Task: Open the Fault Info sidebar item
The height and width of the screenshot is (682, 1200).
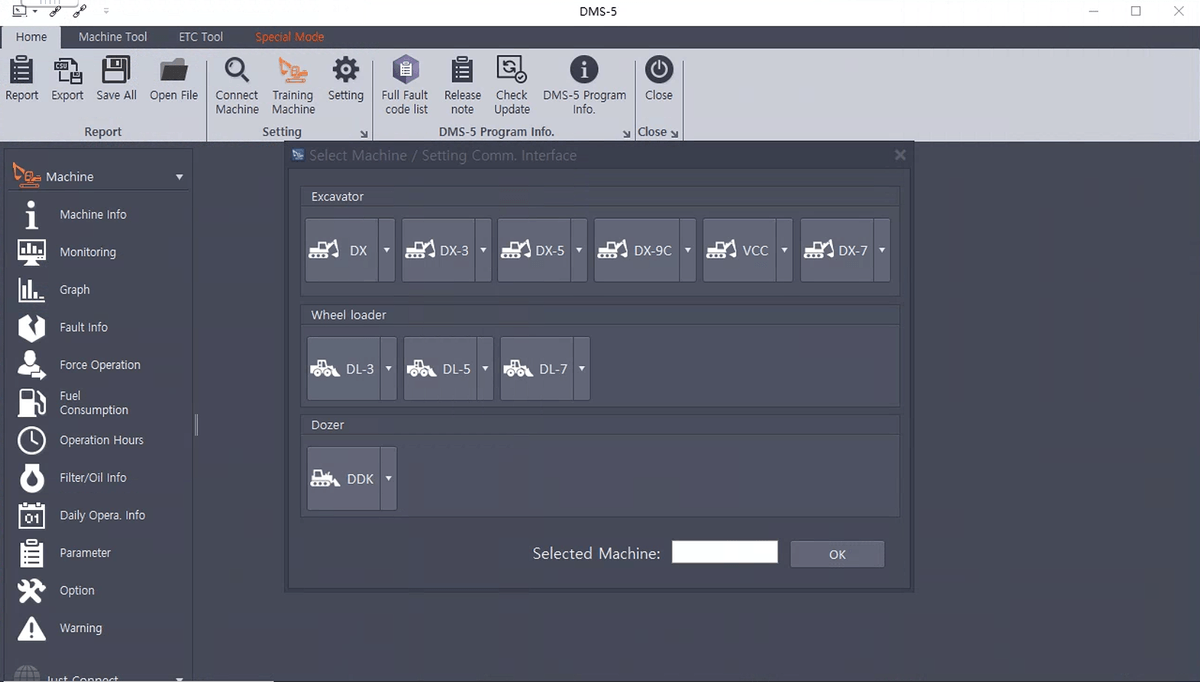Action: coord(83,327)
